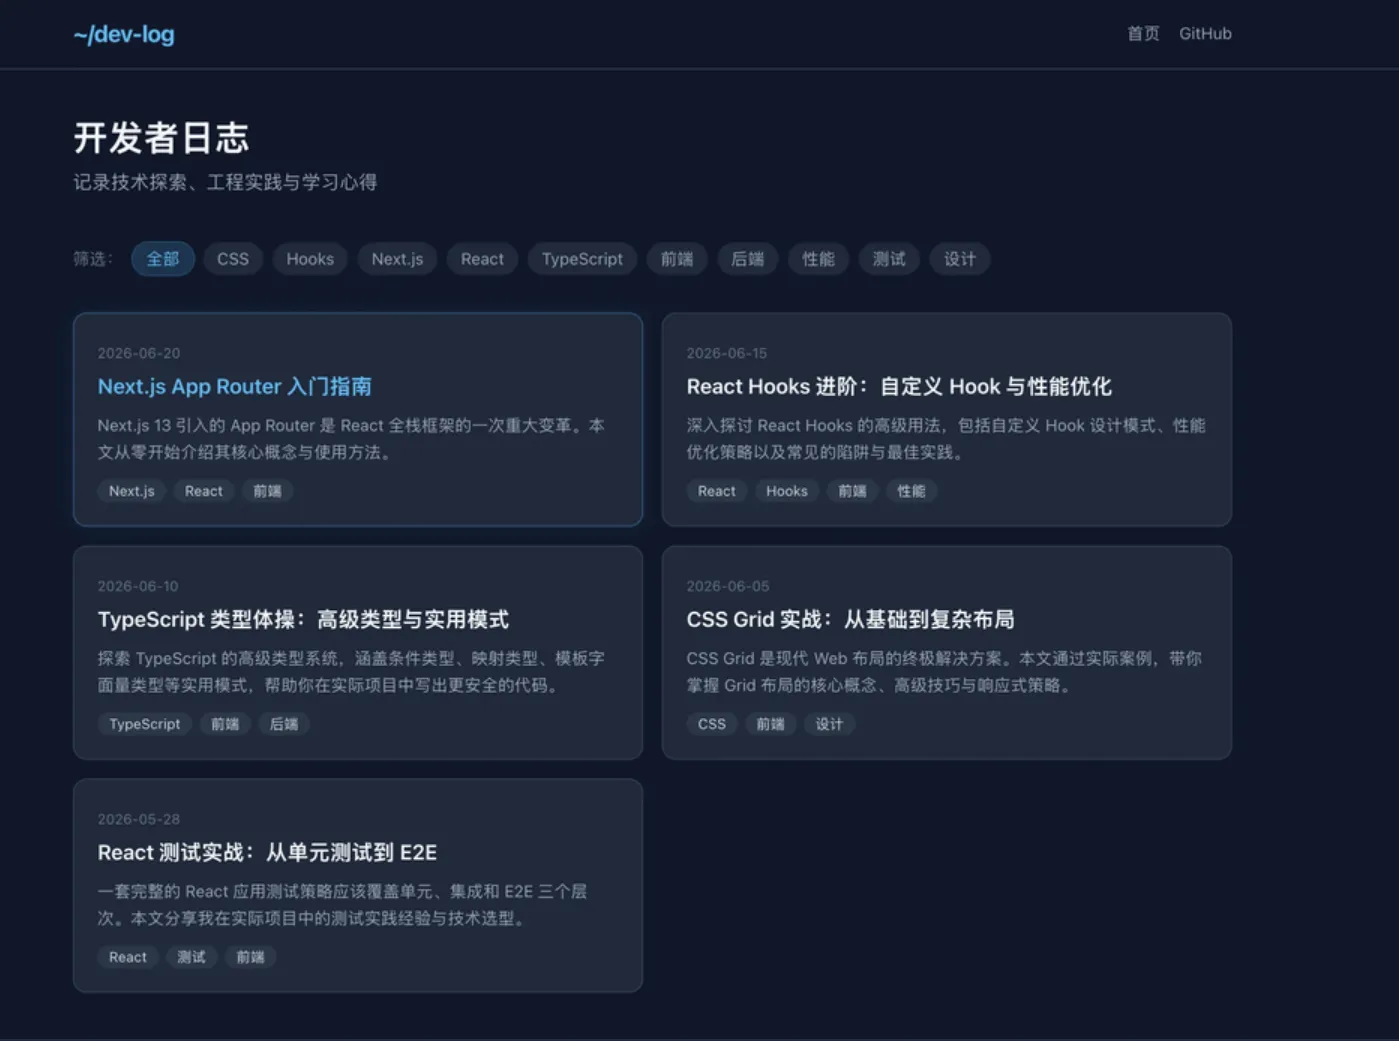The image size is (1399, 1041).
Task: Open the ~/dev-log site logo link
Action: click(x=124, y=34)
